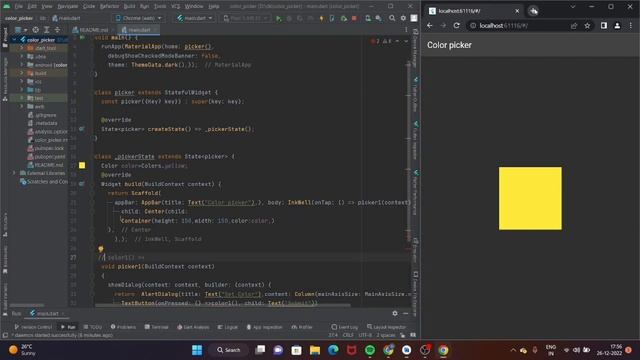Screen dimensions: 640x360
Task: Open the Tools menu
Action: 160,7
